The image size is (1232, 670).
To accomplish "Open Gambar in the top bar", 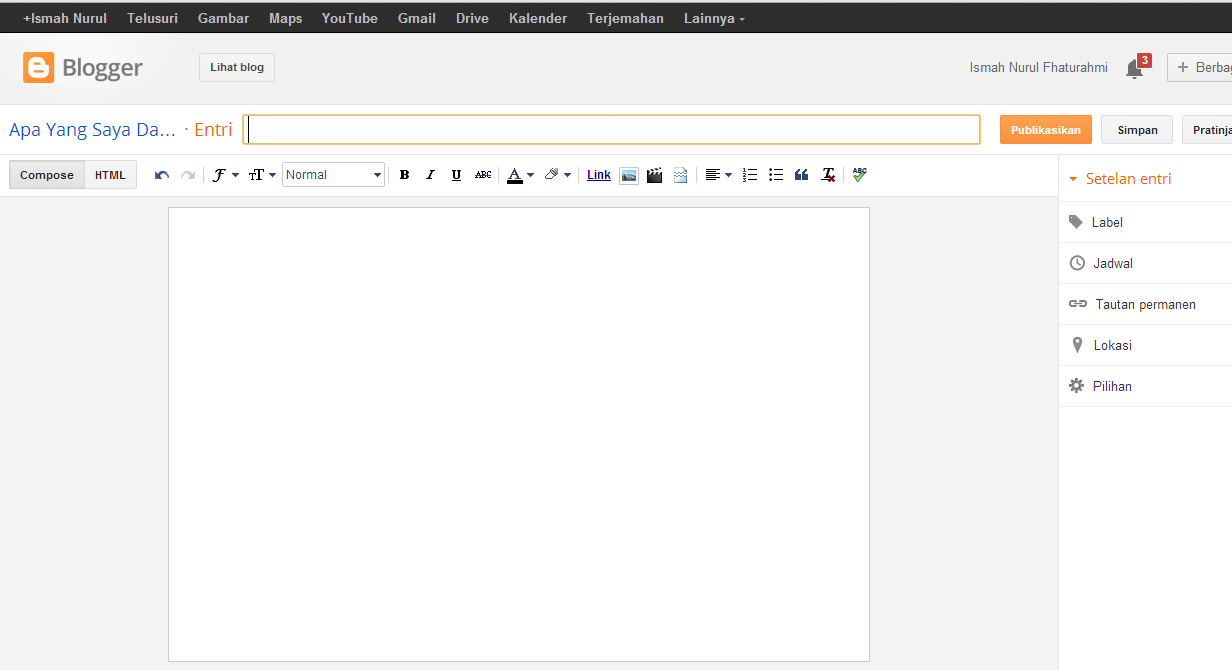I will pyautogui.click(x=223, y=18).
